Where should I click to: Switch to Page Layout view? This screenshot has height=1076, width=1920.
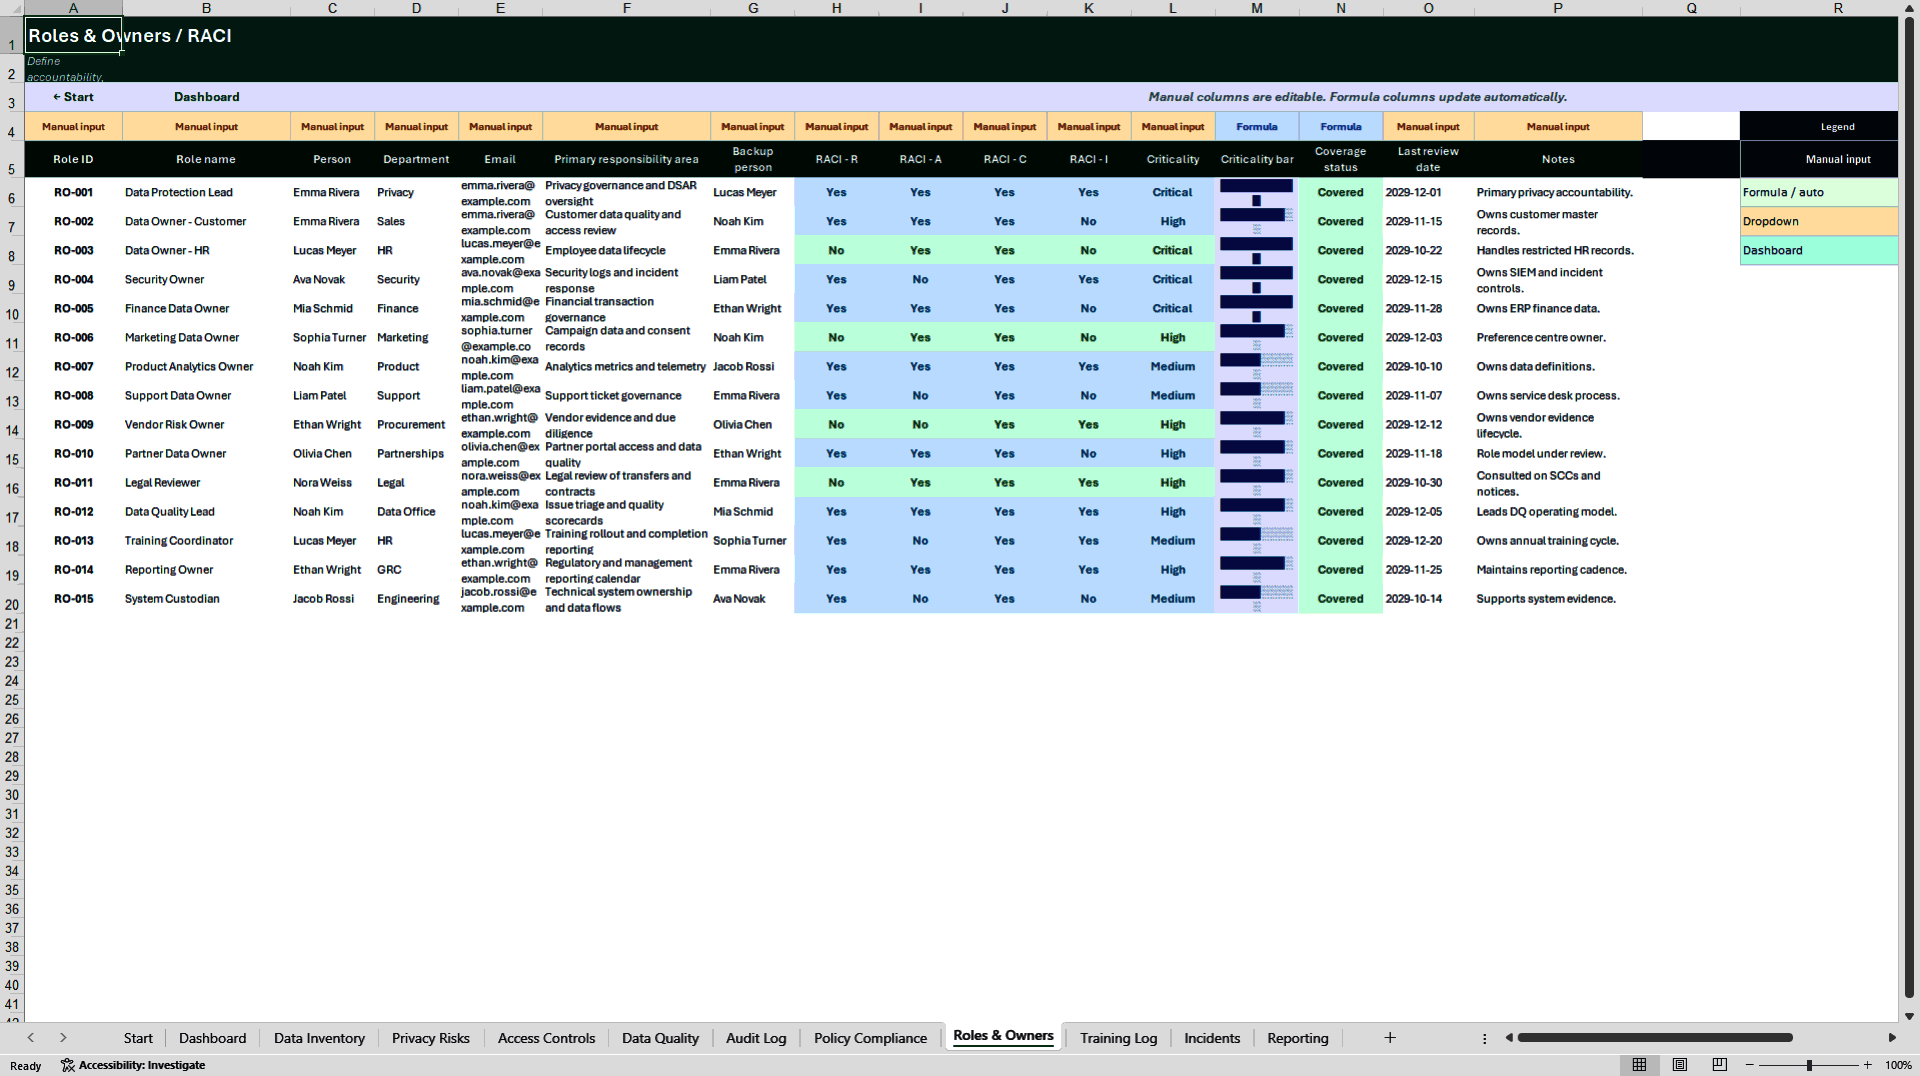point(1679,1065)
